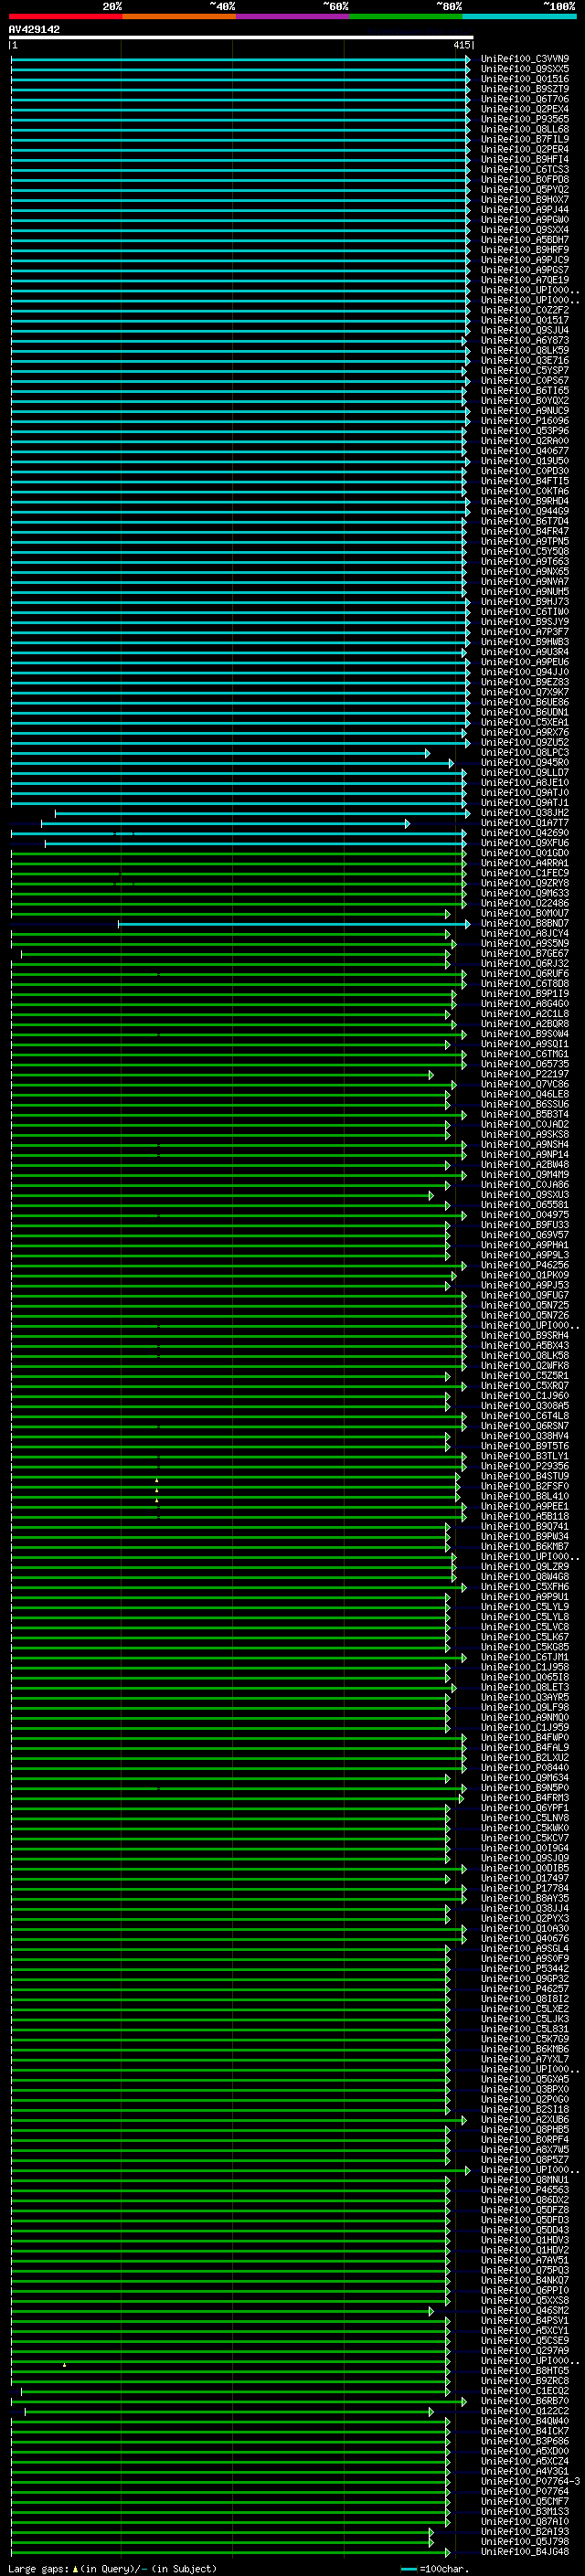
Task: Click the orange ~40% identity legend segment
Action: (x=179, y=17)
